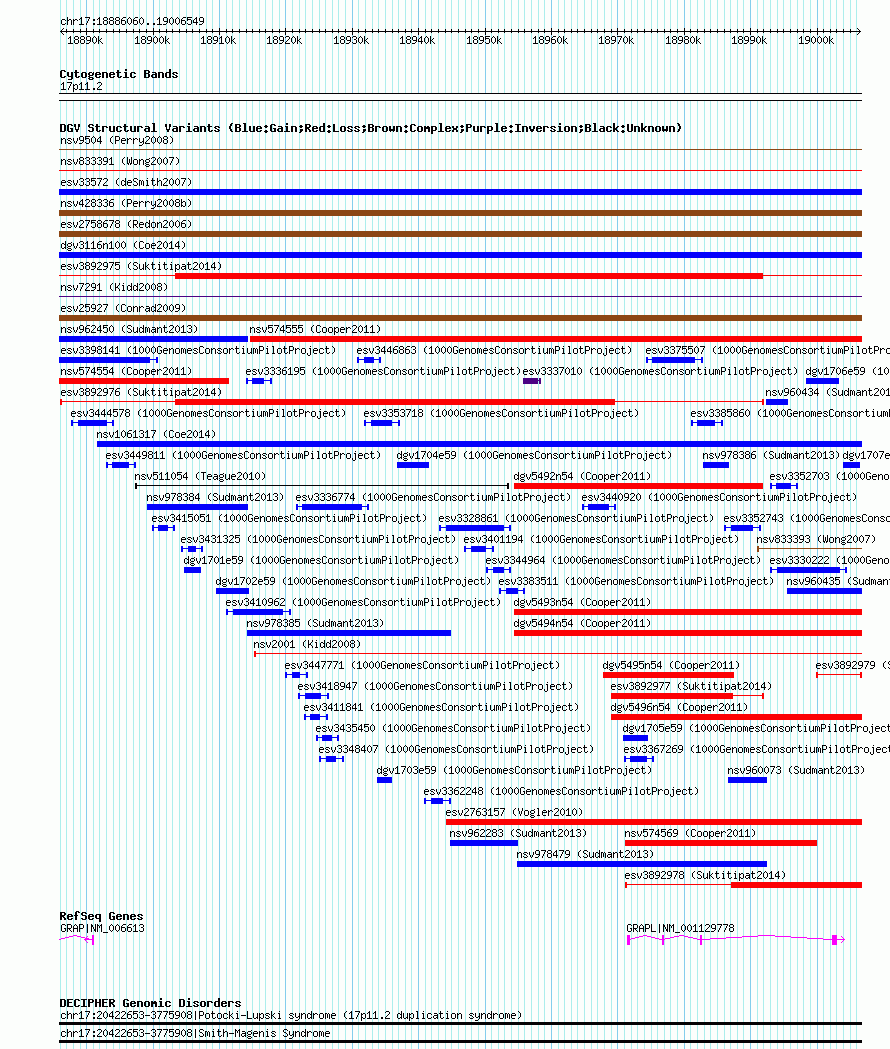890x1049 pixels.
Task: Open dgv5494n54 (Cooper2011) label
Action: [x=582, y=624]
